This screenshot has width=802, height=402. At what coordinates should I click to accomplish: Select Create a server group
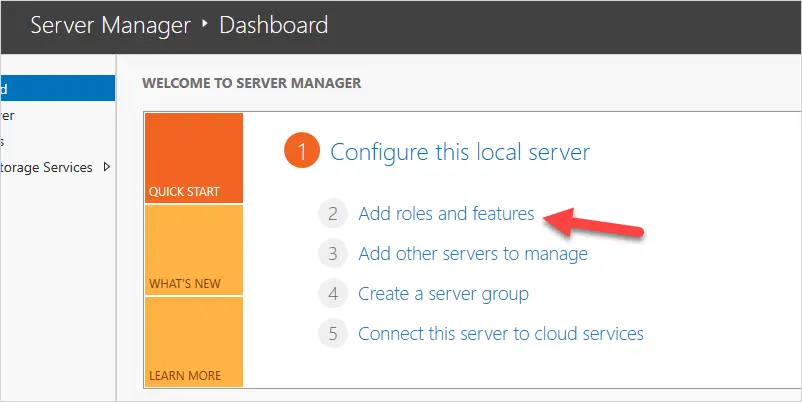point(443,294)
